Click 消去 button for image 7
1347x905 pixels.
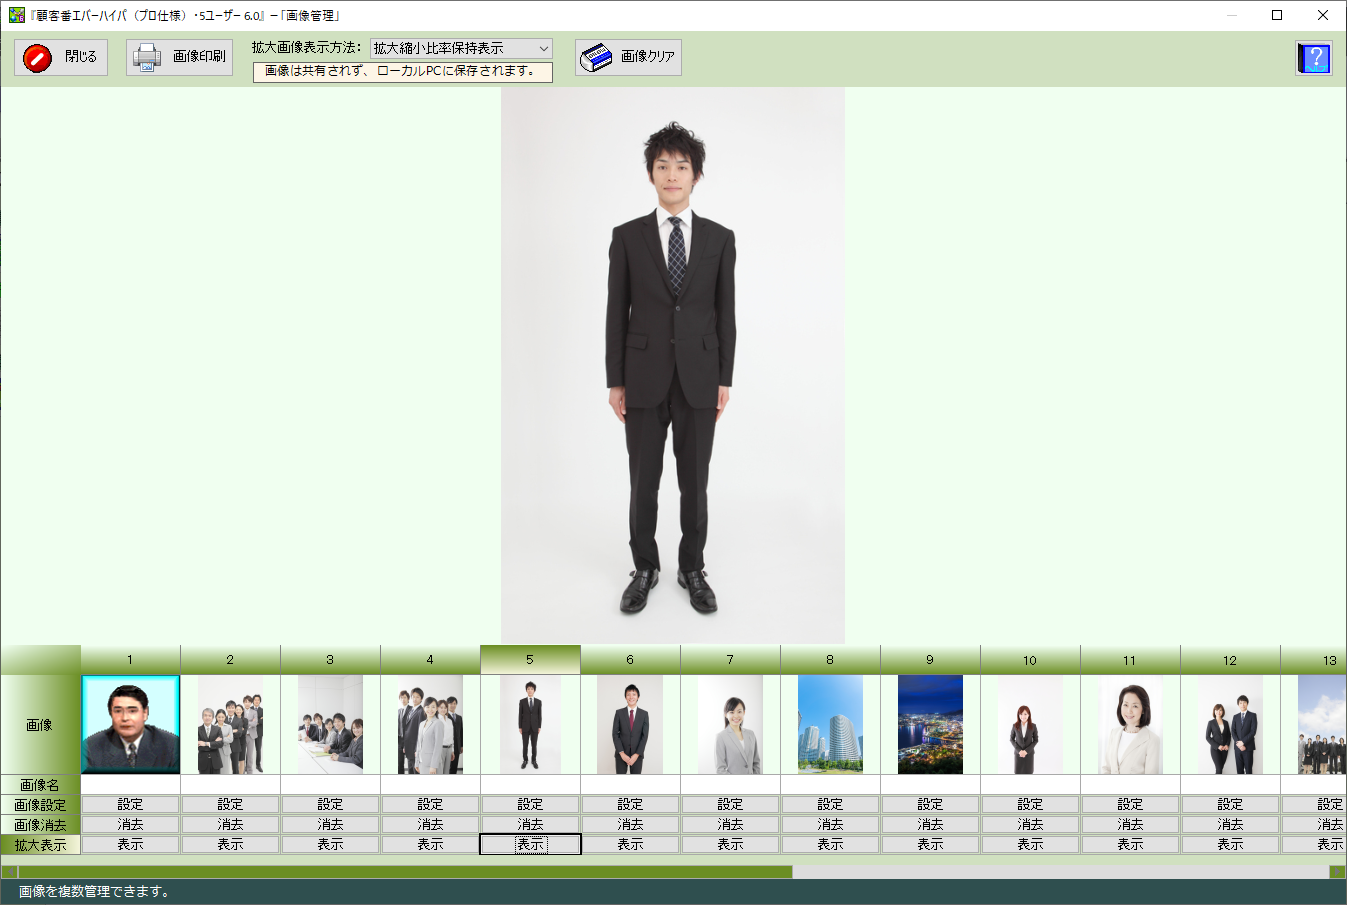[730, 824]
